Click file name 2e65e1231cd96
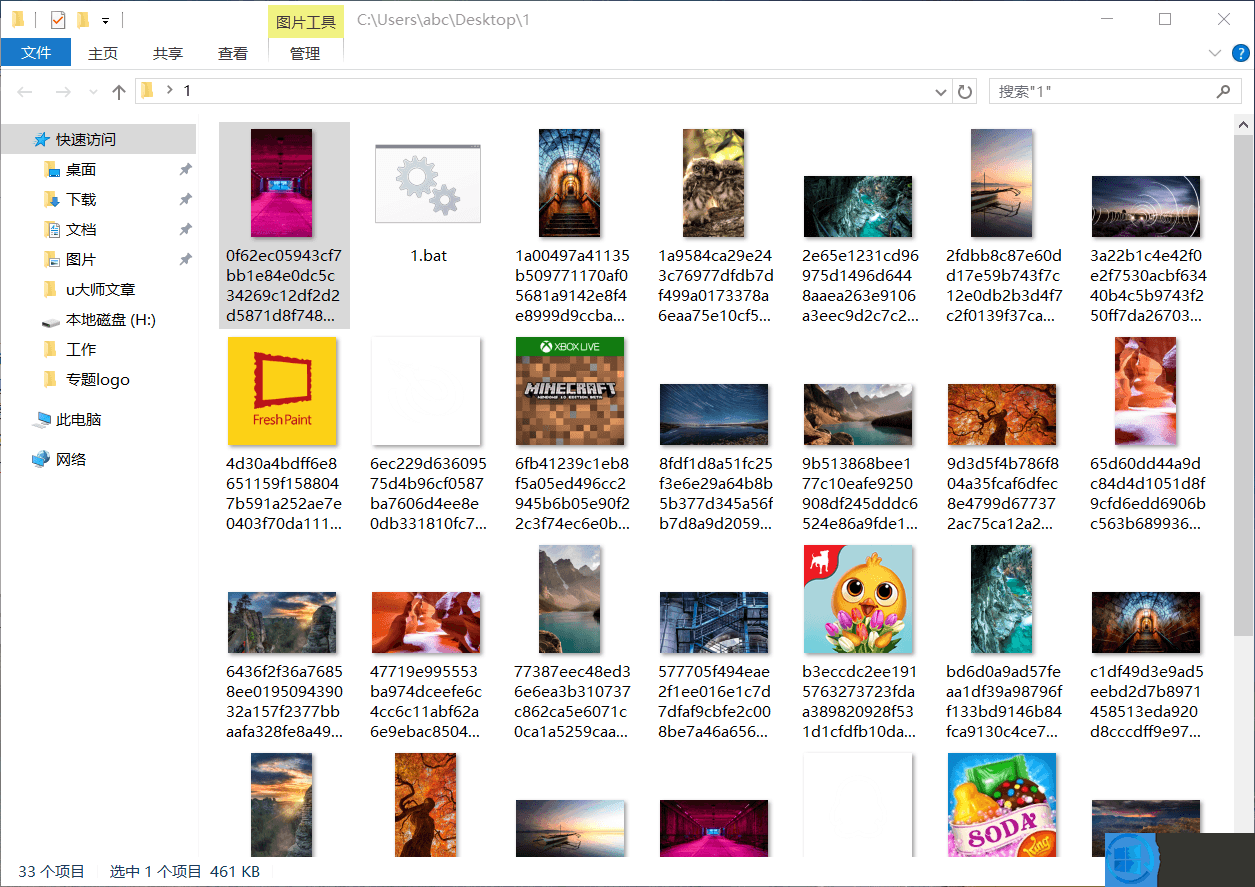 tap(858, 286)
